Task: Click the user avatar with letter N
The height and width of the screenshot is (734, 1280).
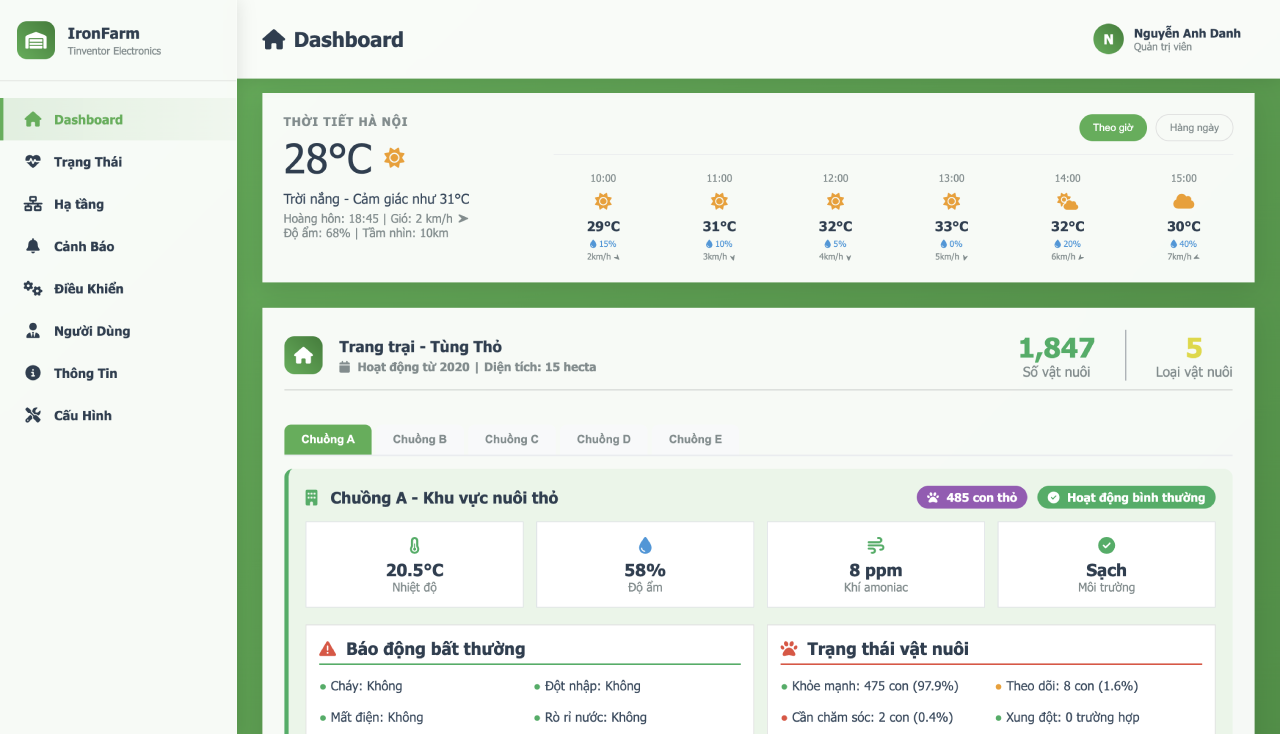Action: coord(1108,39)
